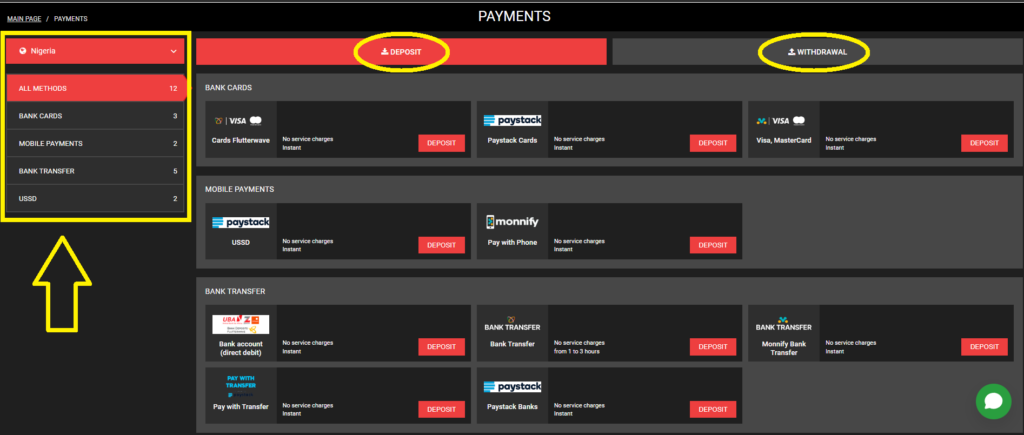Select USSD filter in sidebar
The image size is (1024, 435).
click(96, 199)
